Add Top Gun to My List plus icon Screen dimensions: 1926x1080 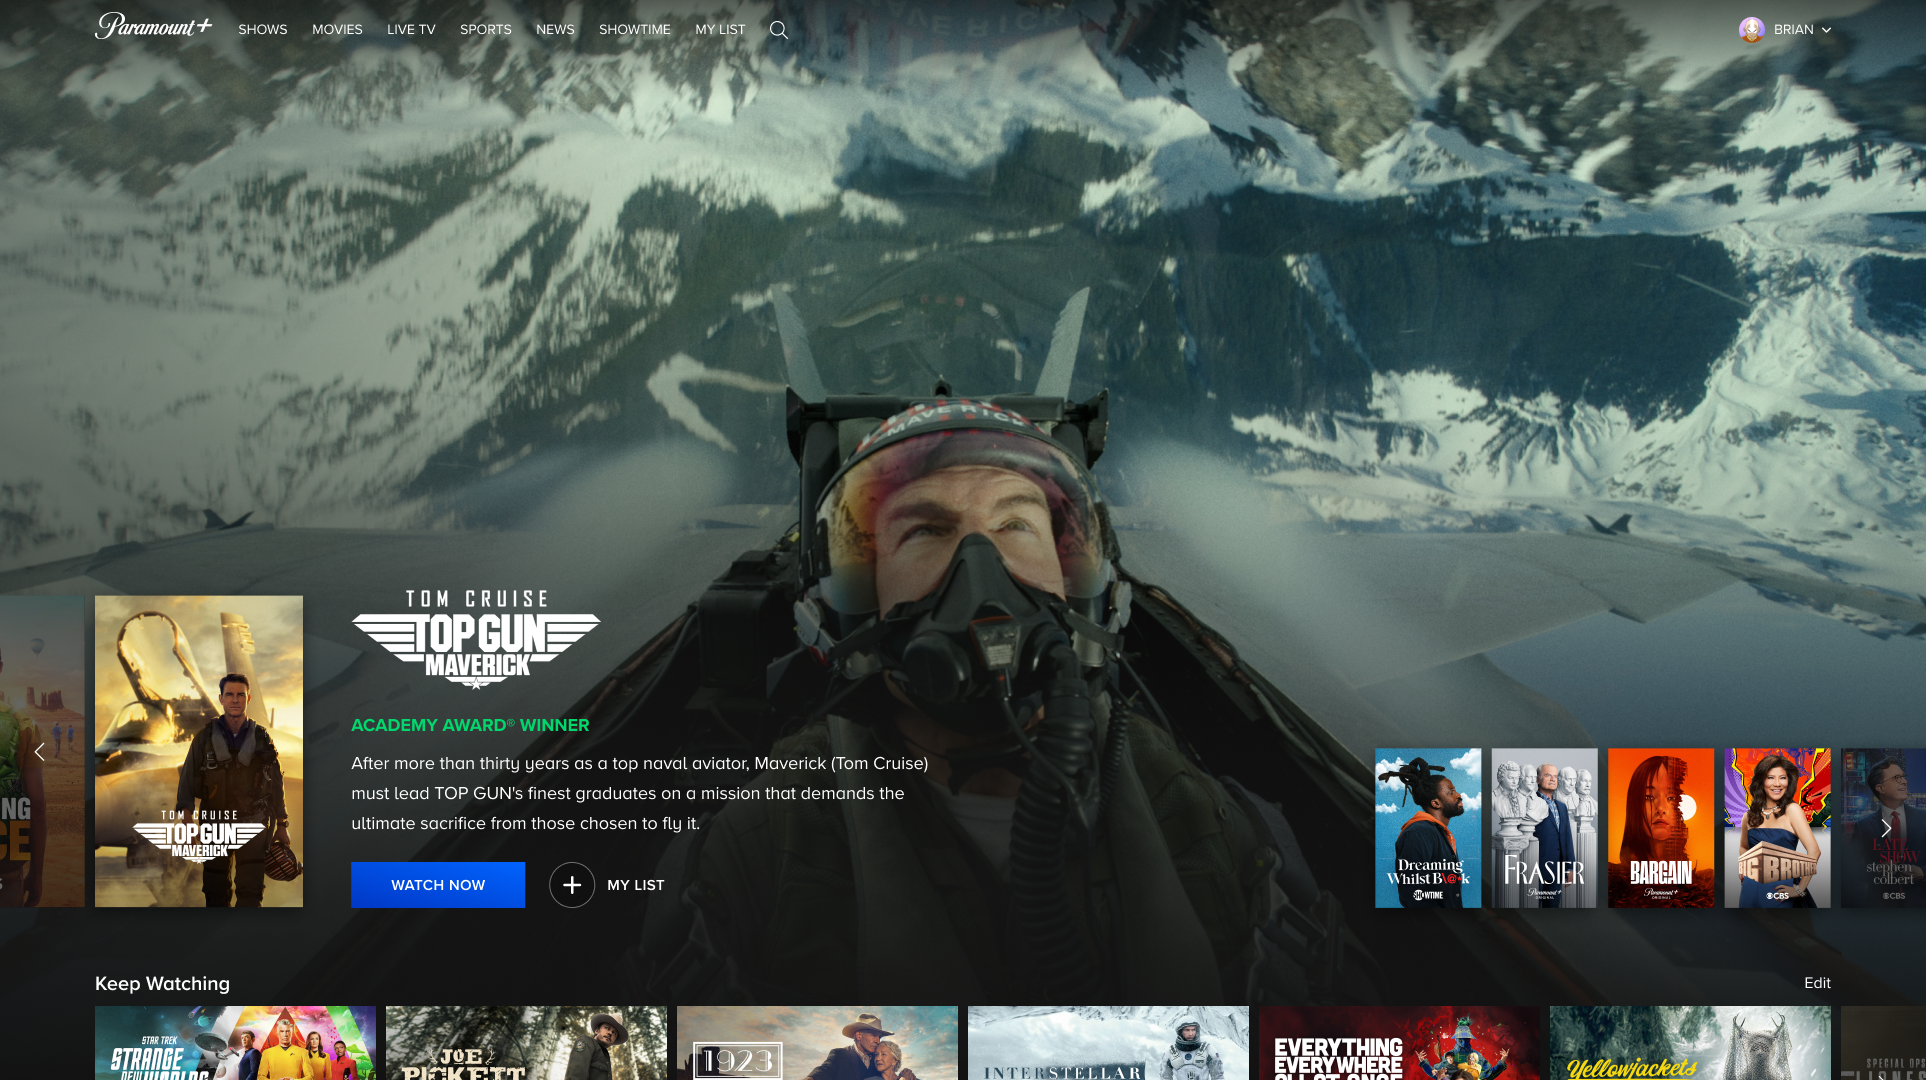click(572, 885)
